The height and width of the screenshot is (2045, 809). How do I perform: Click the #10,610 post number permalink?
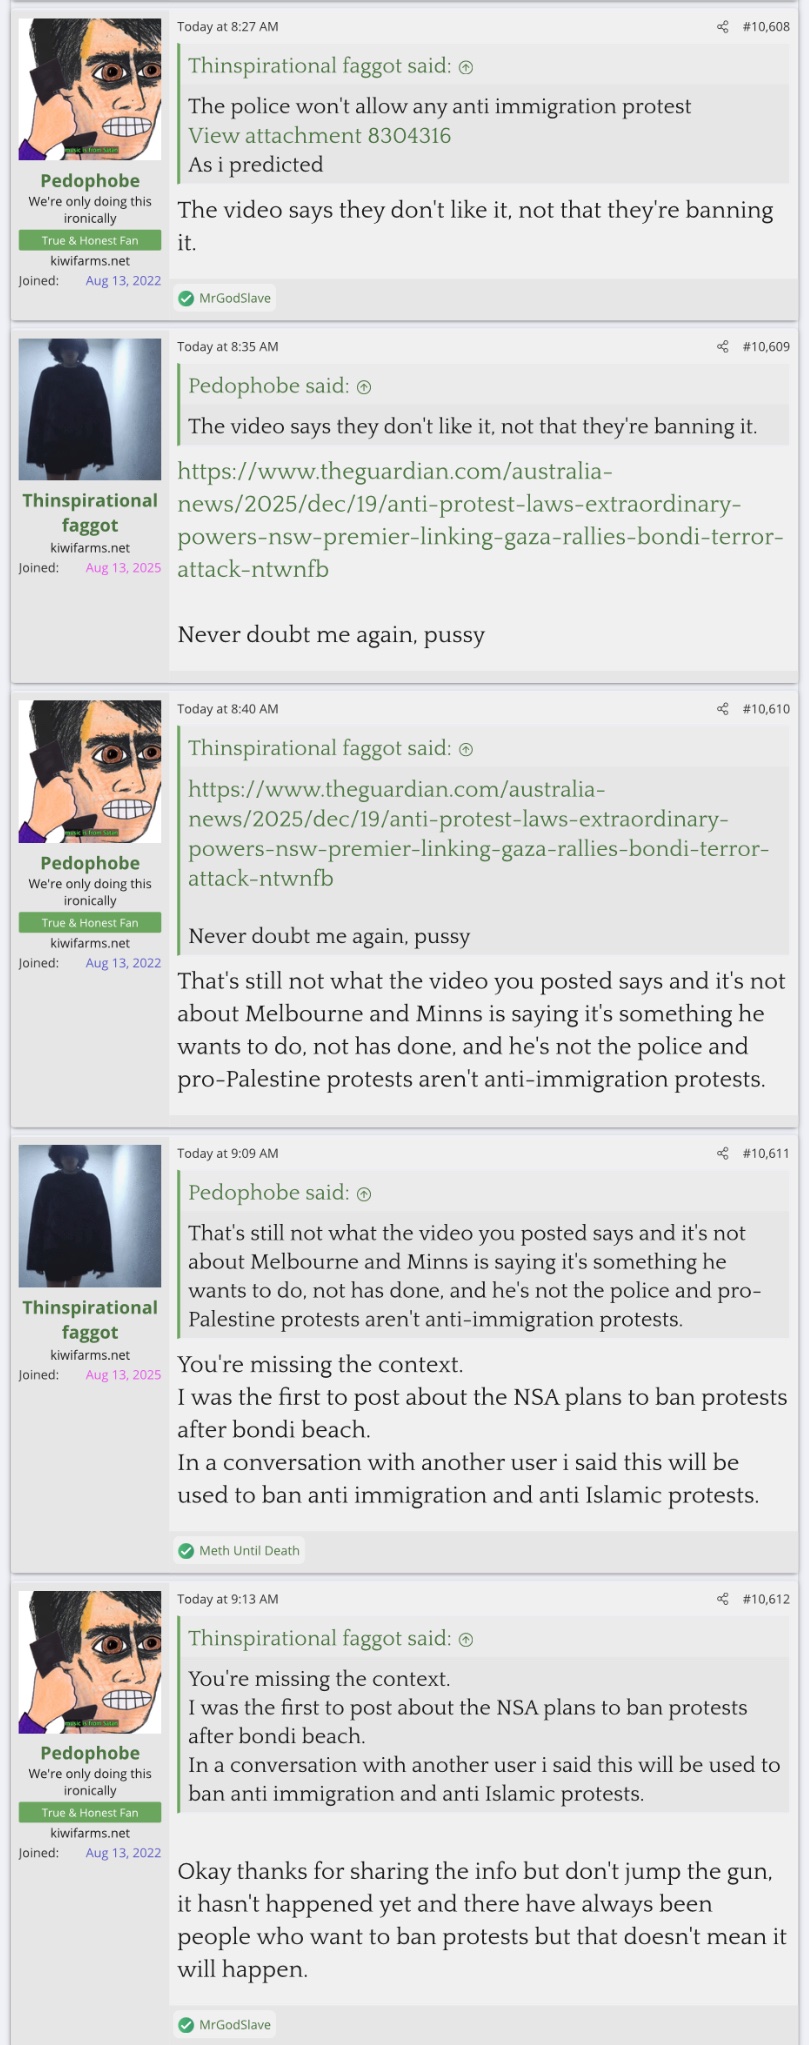[766, 709]
